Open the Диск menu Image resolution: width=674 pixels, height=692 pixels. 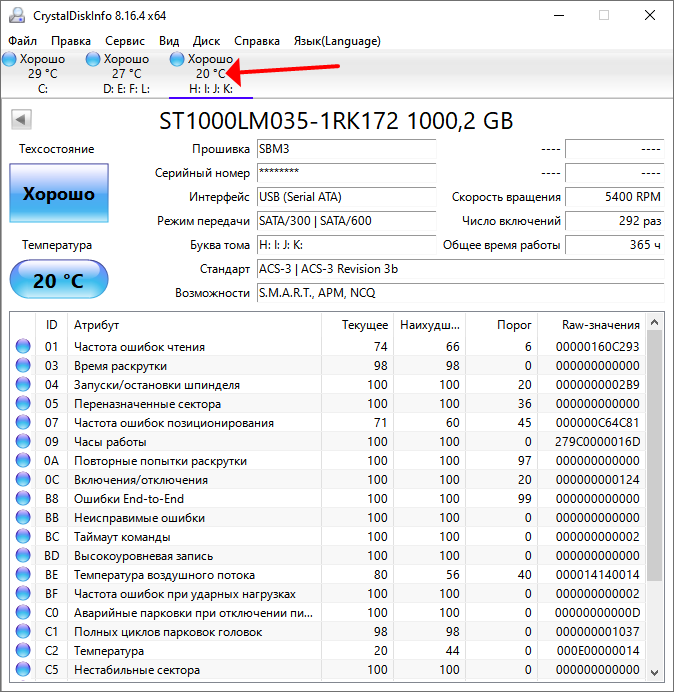point(206,41)
